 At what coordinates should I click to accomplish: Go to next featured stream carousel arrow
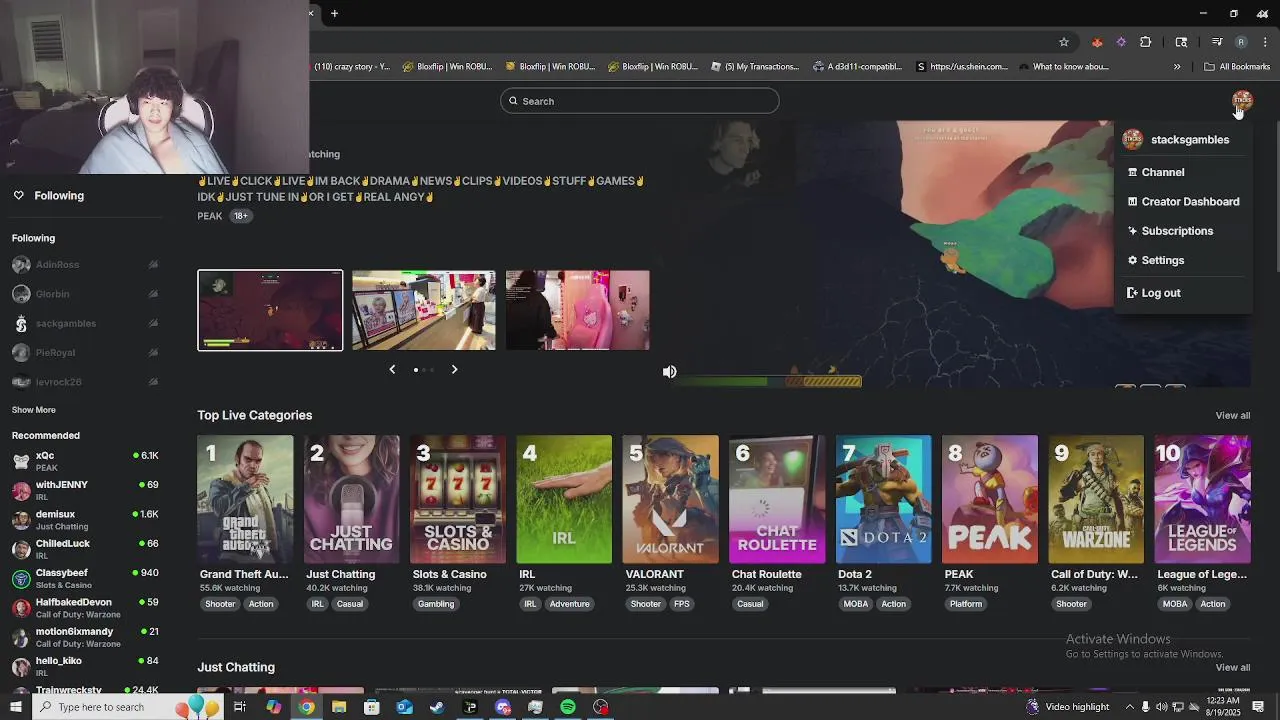coord(454,369)
